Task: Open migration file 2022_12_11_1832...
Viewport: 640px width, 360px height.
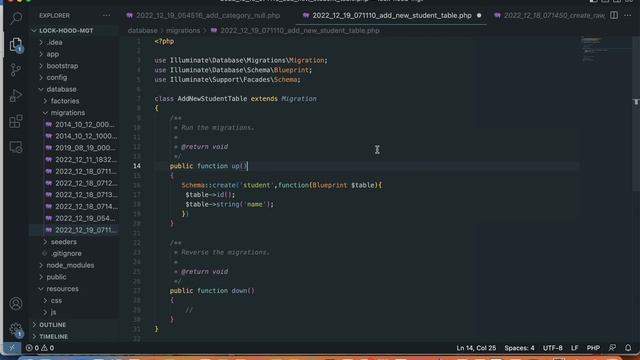Action: [86, 160]
